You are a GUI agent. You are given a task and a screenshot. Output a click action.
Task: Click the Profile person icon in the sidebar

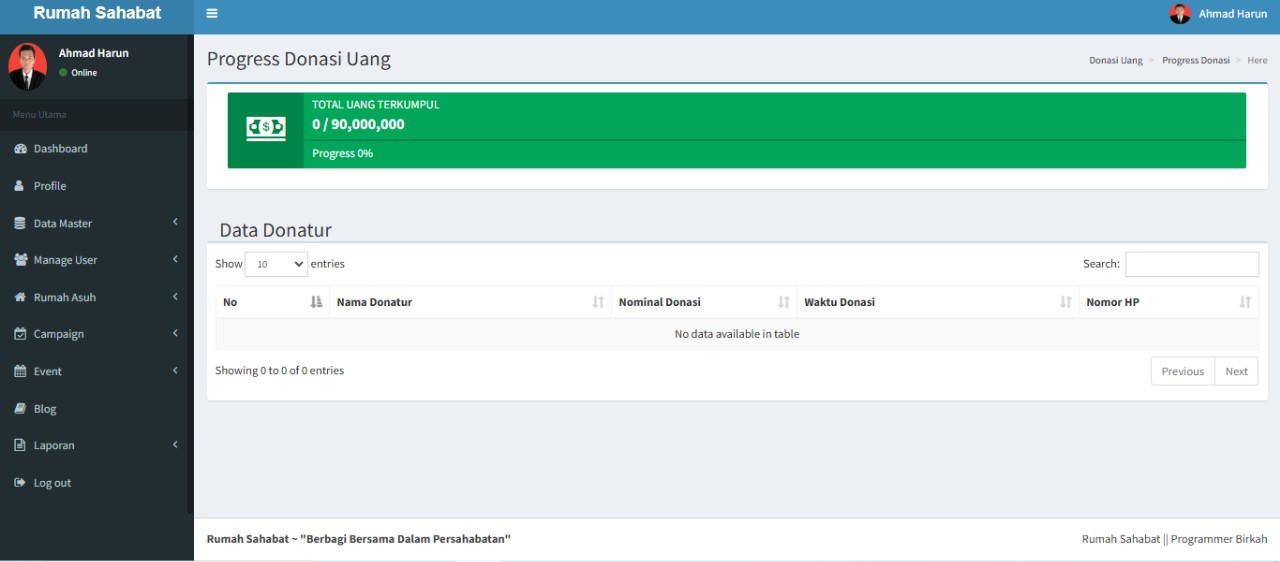click(19, 186)
